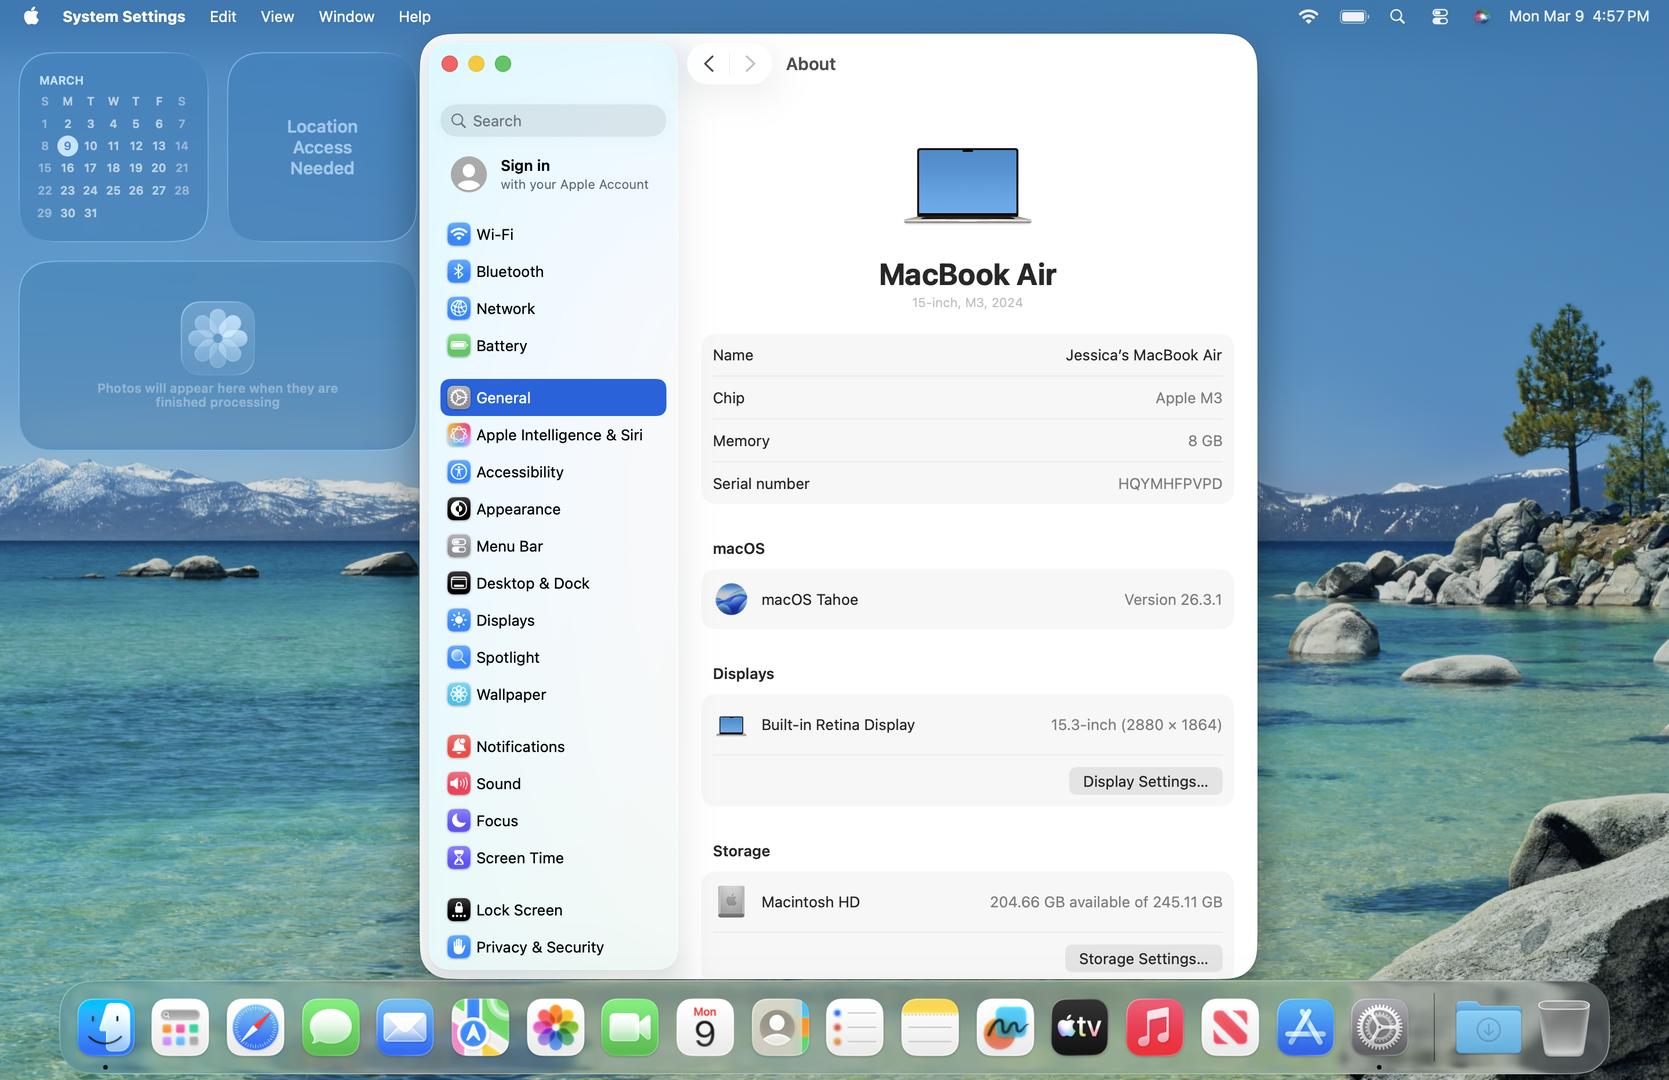Open Wi-Fi settings in sidebar
This screenshot has height=1080, width=1669.
point(494,234)
